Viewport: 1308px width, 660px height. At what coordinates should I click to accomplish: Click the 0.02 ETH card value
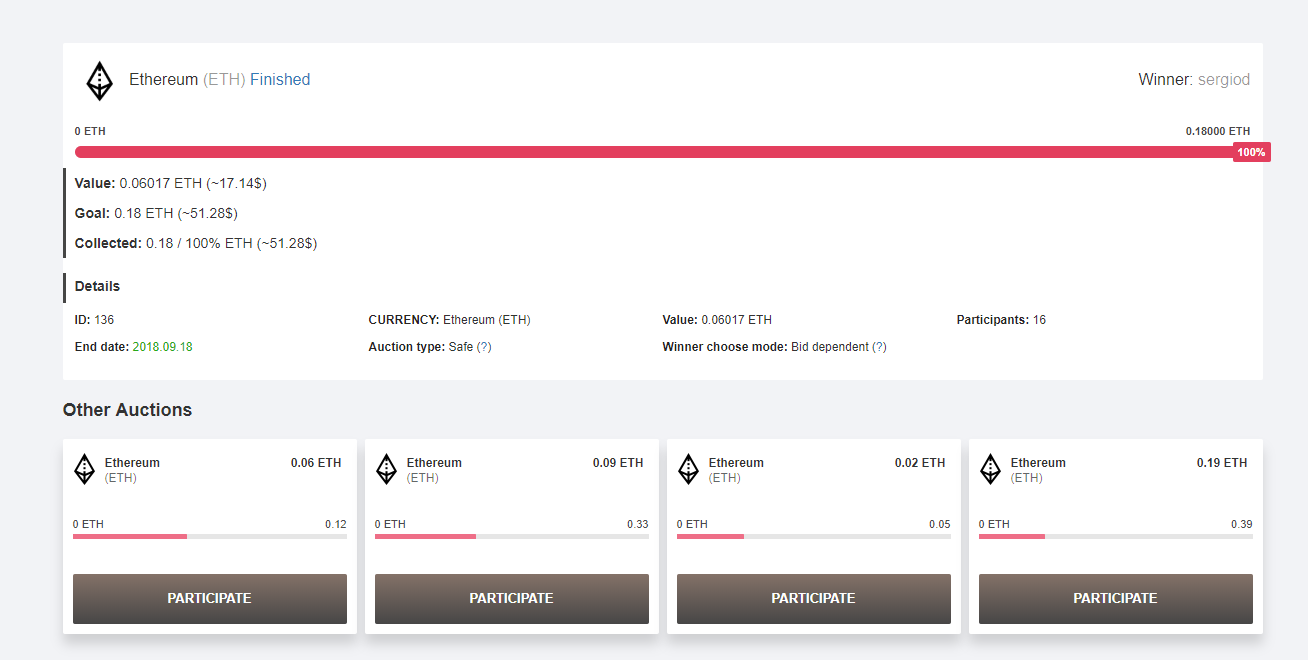click(x=920, y=463)
